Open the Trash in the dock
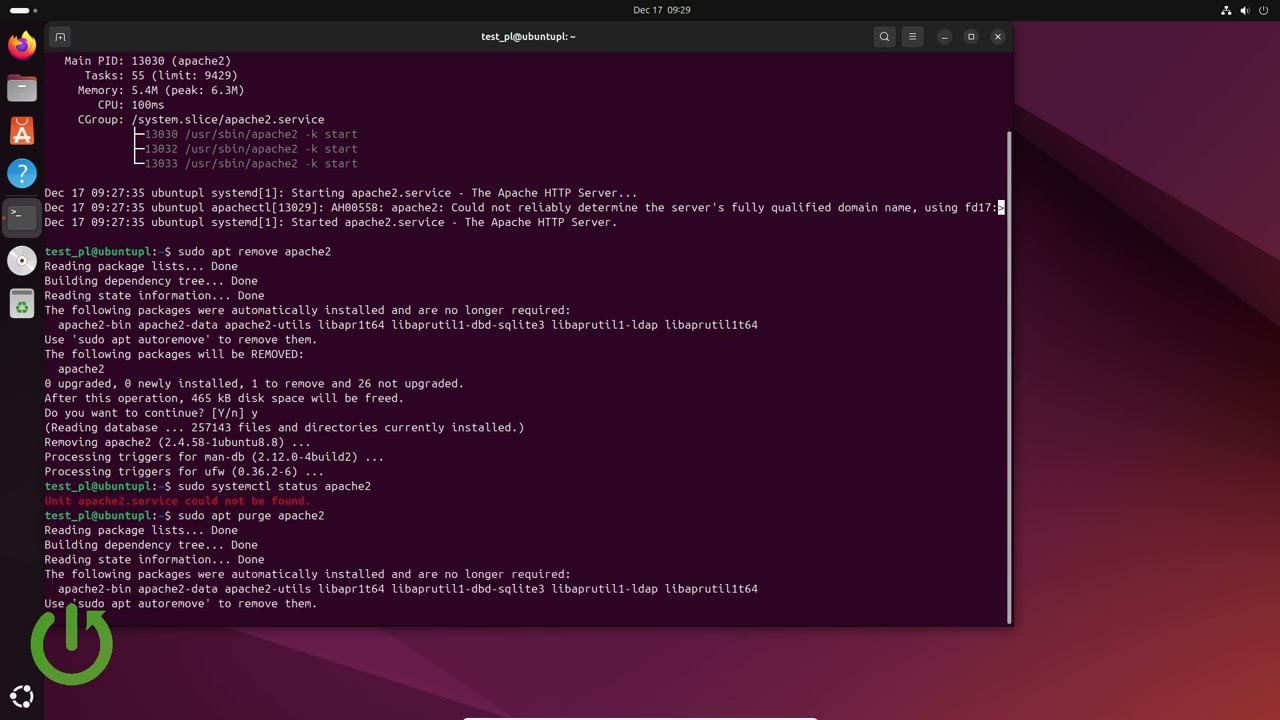This screenshot has height=720, width=1280. pos(22,303)
